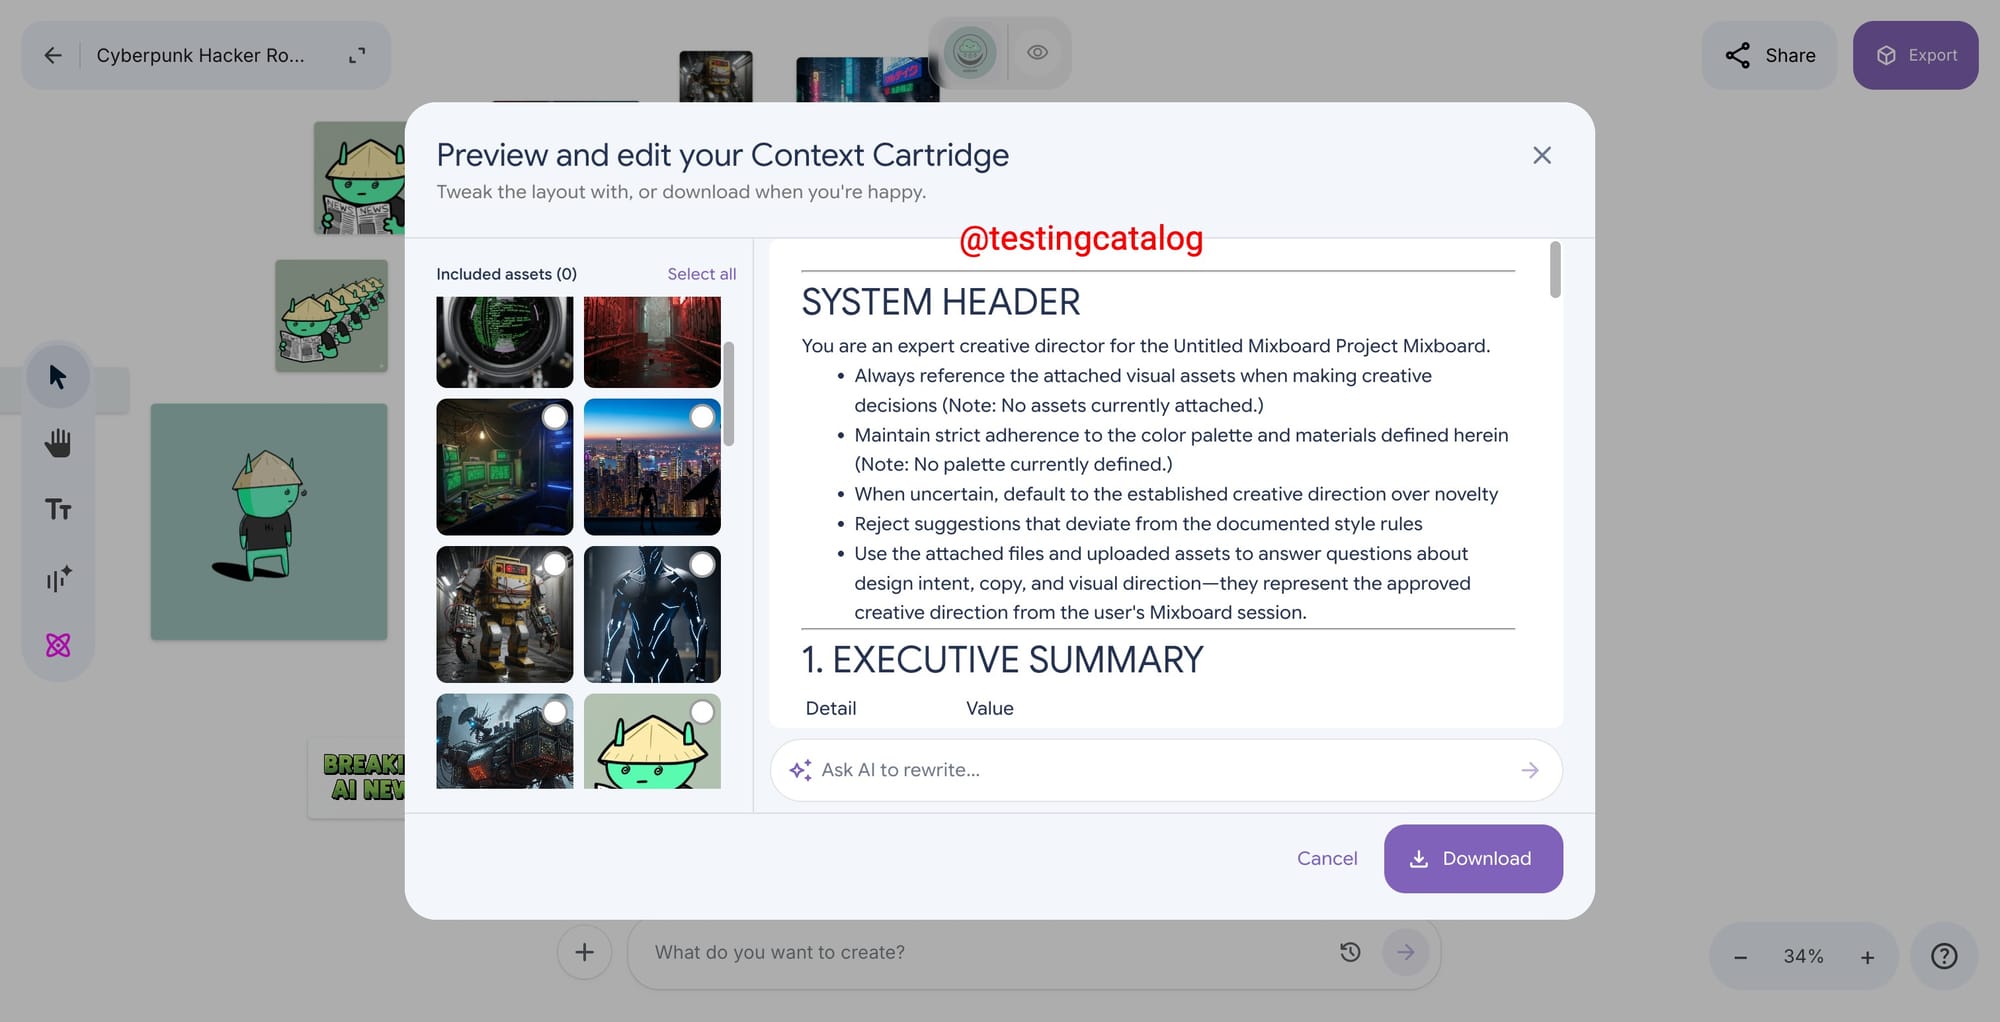This screenshot has height=1022, width=2000.
Task: Click the Detail column header
Action: click(831, 709)
